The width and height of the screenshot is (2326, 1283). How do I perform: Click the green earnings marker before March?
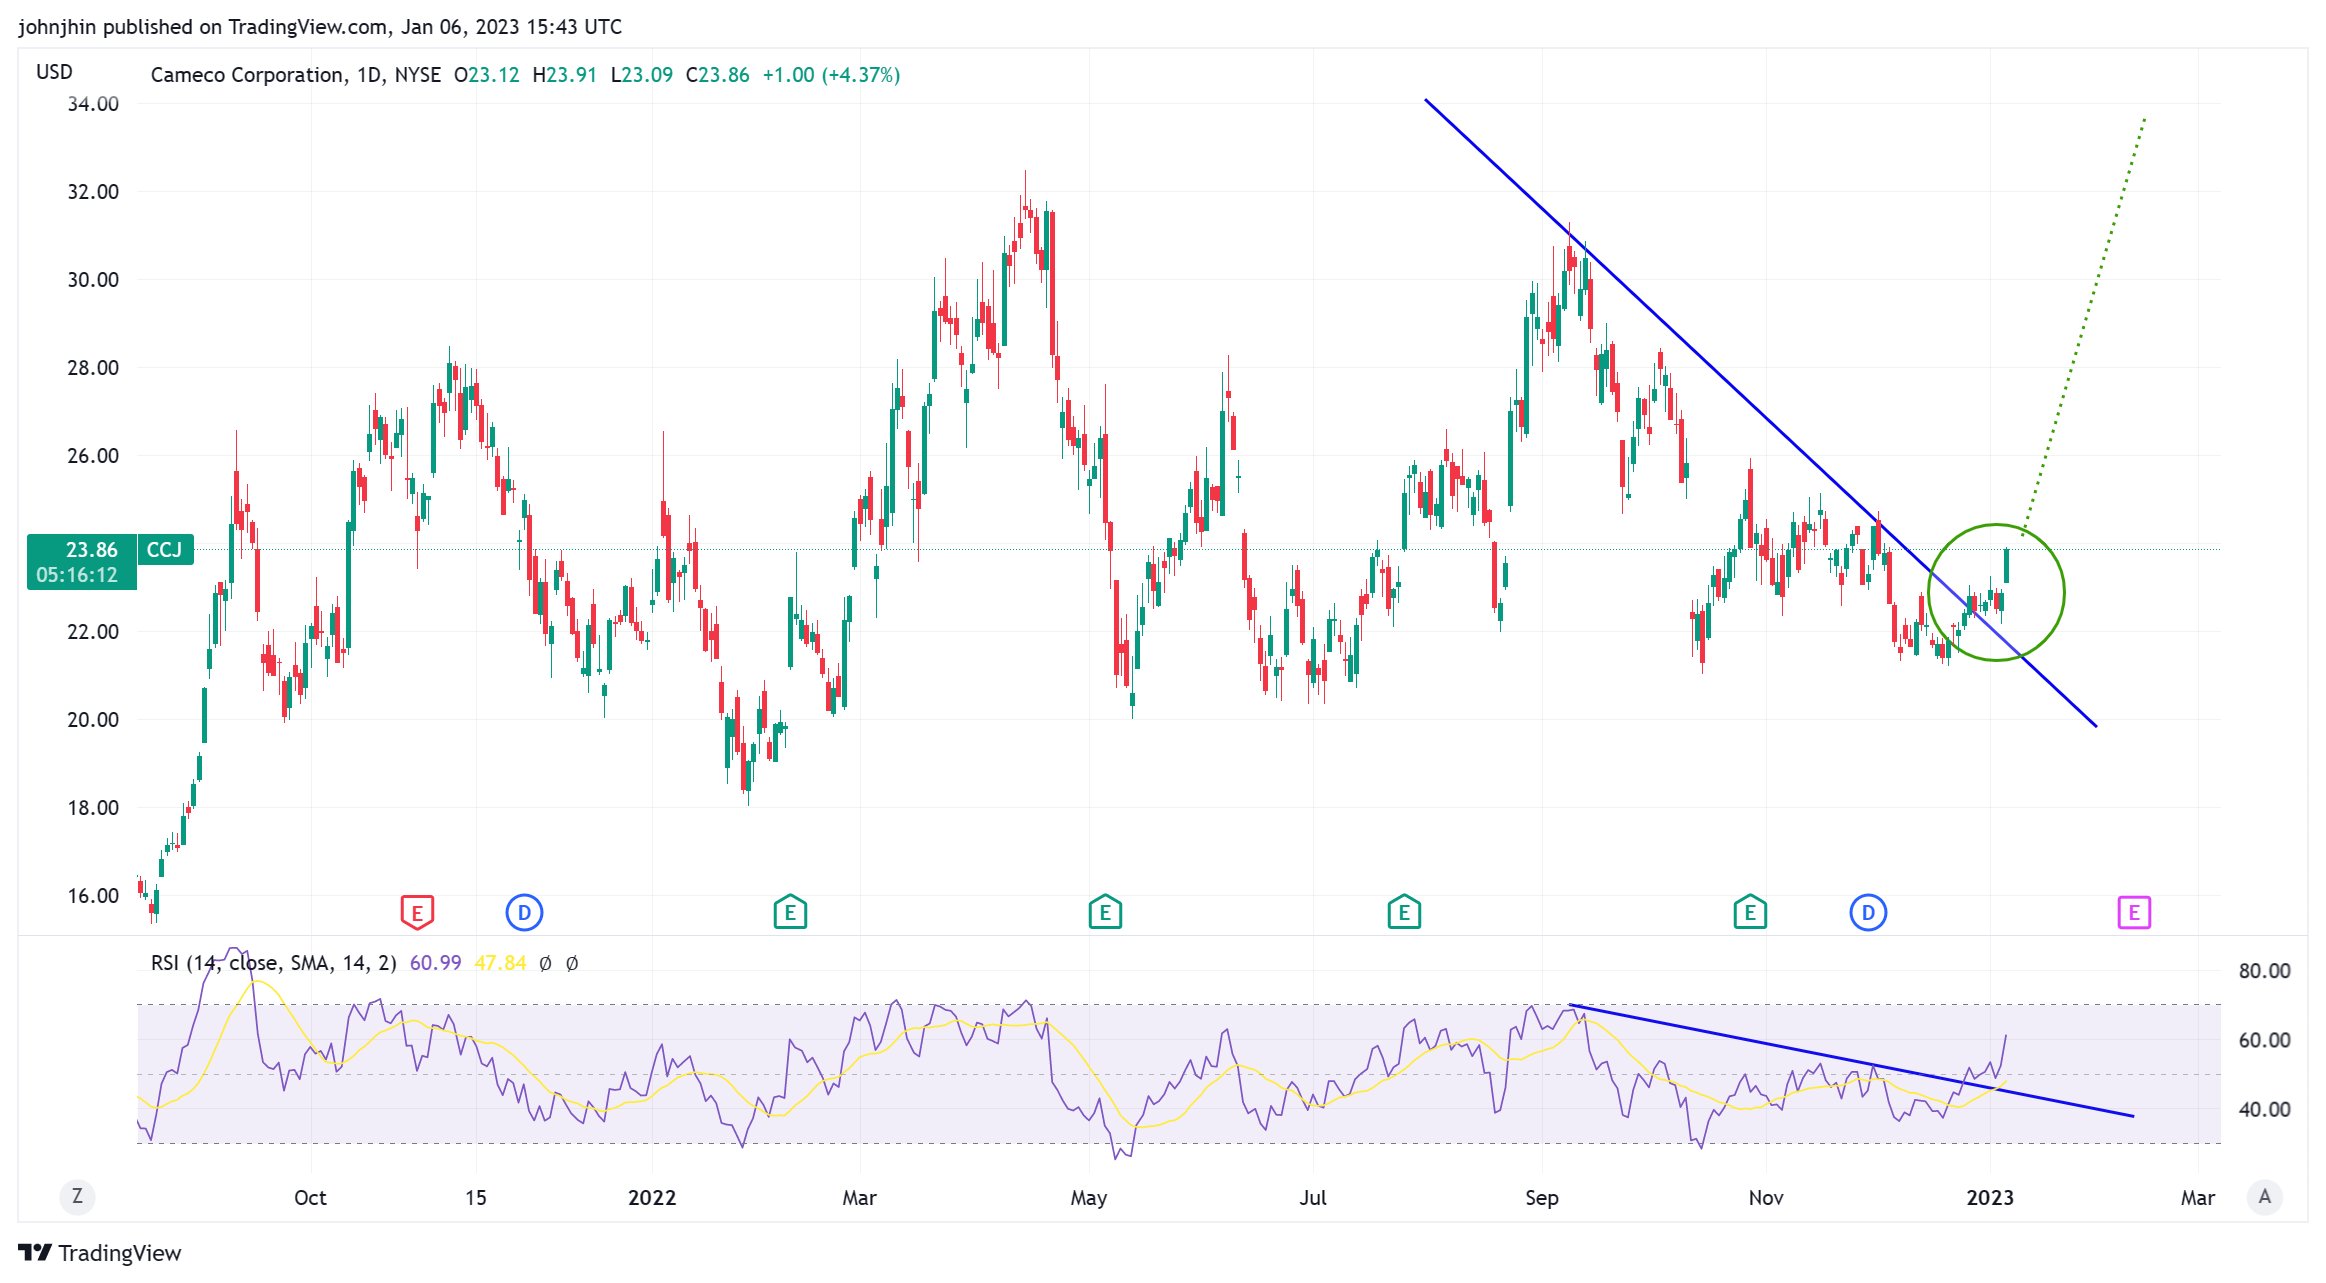(790, 912)
